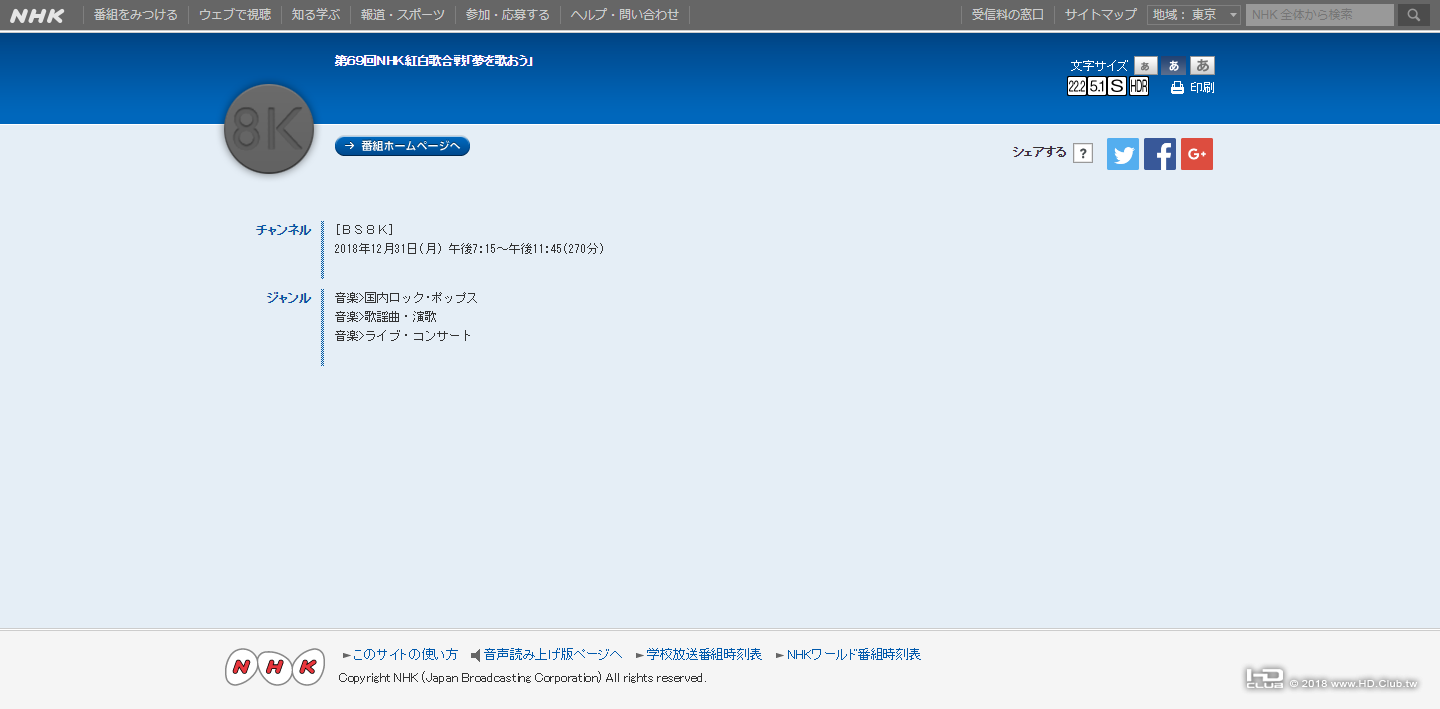The height and width of the screenshot is (709, 1440).
Task: Click the printer icon for 印刷
Action: point(1177,88)
